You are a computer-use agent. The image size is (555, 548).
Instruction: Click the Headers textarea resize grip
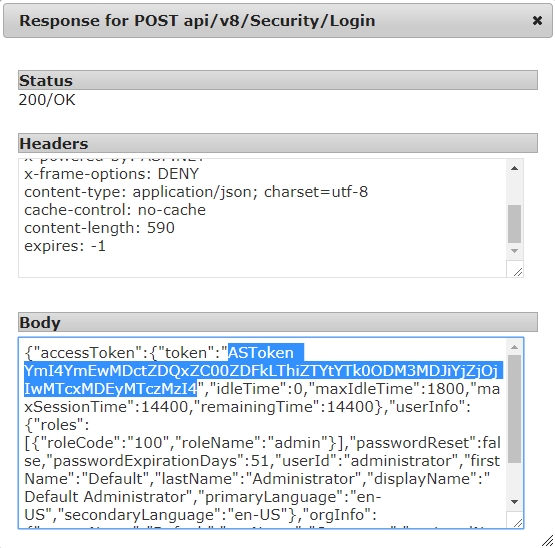tap(517, 272)
